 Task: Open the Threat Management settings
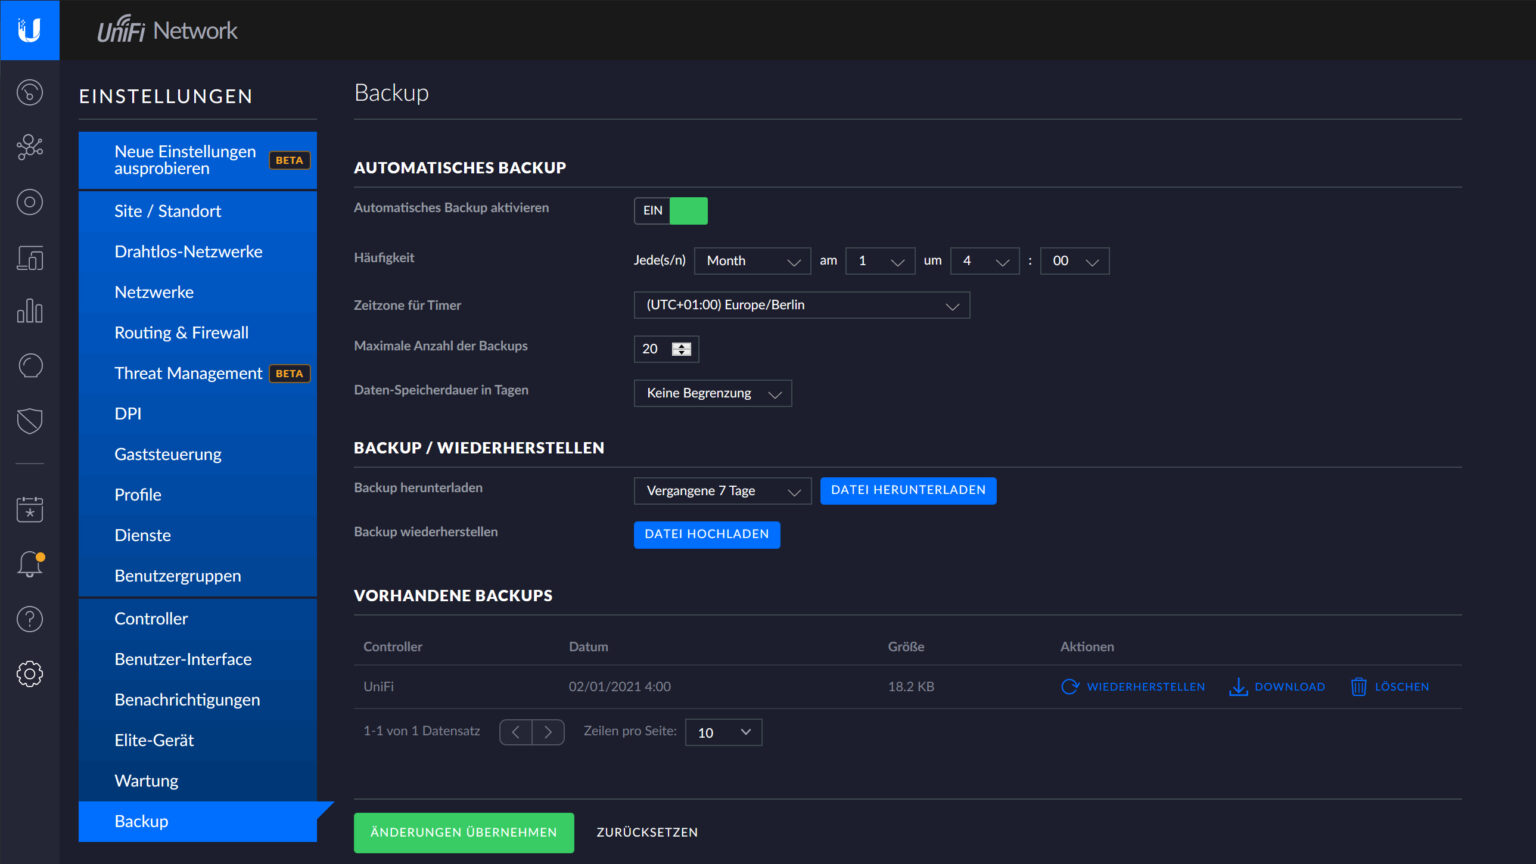tap(188, 372)
